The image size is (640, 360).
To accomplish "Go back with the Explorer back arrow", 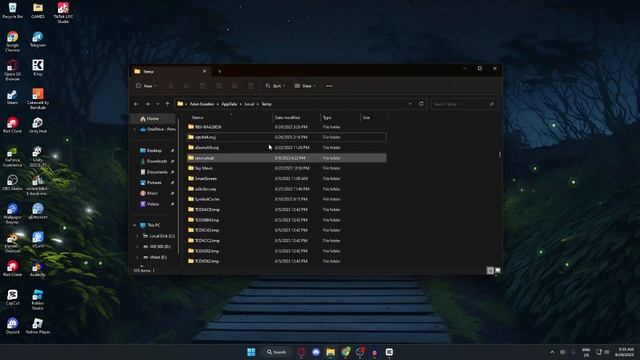I will [136, 104].
